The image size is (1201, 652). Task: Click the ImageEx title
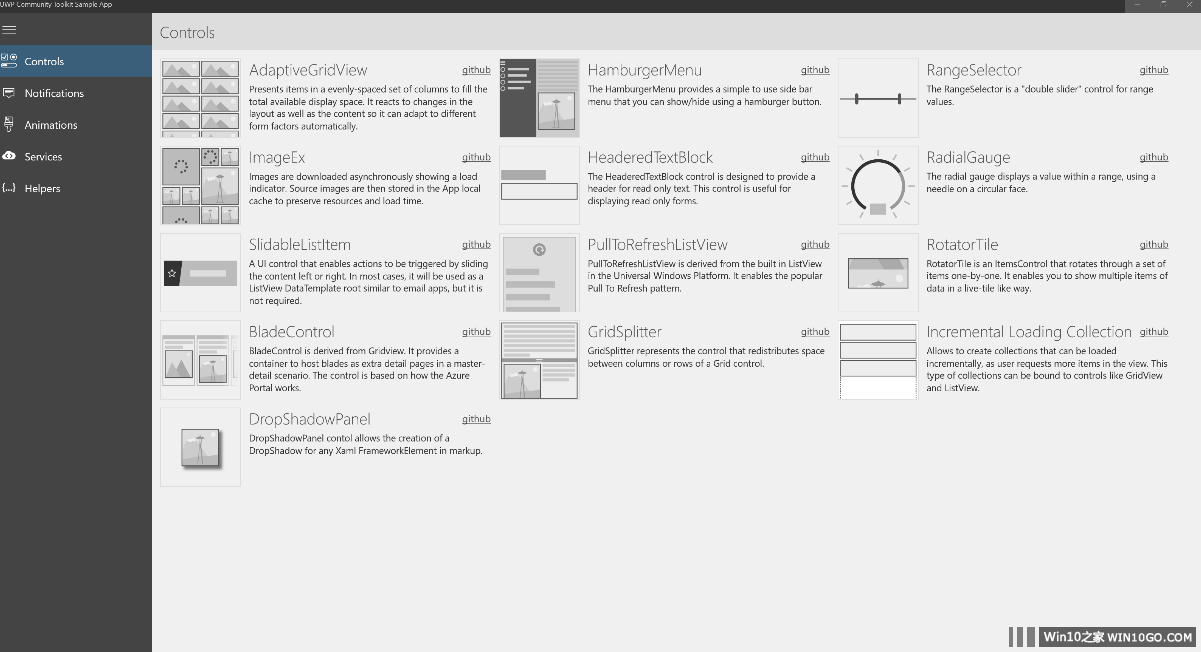pyautogui.click(x=277, y=157)
